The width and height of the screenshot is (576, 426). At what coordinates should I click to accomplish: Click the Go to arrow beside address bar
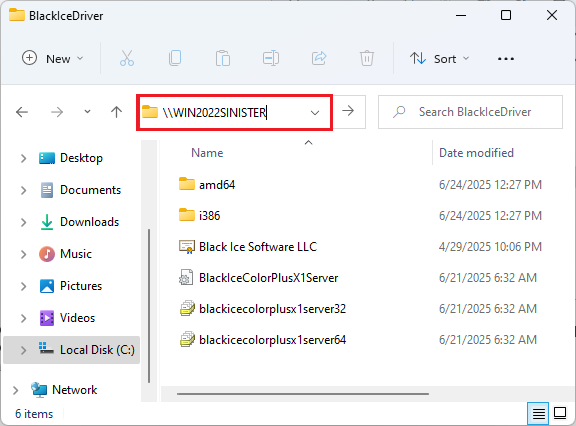(x=348, y=111)
